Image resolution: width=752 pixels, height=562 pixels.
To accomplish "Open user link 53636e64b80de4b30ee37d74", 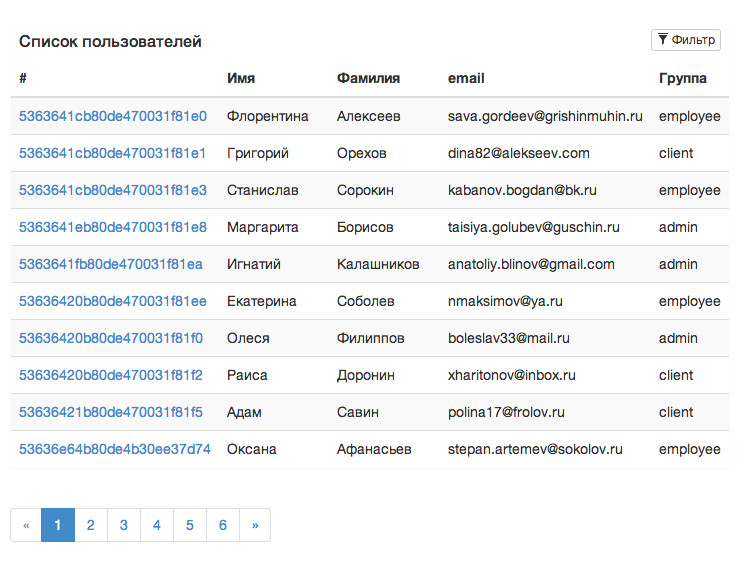I will pos(115,449).
